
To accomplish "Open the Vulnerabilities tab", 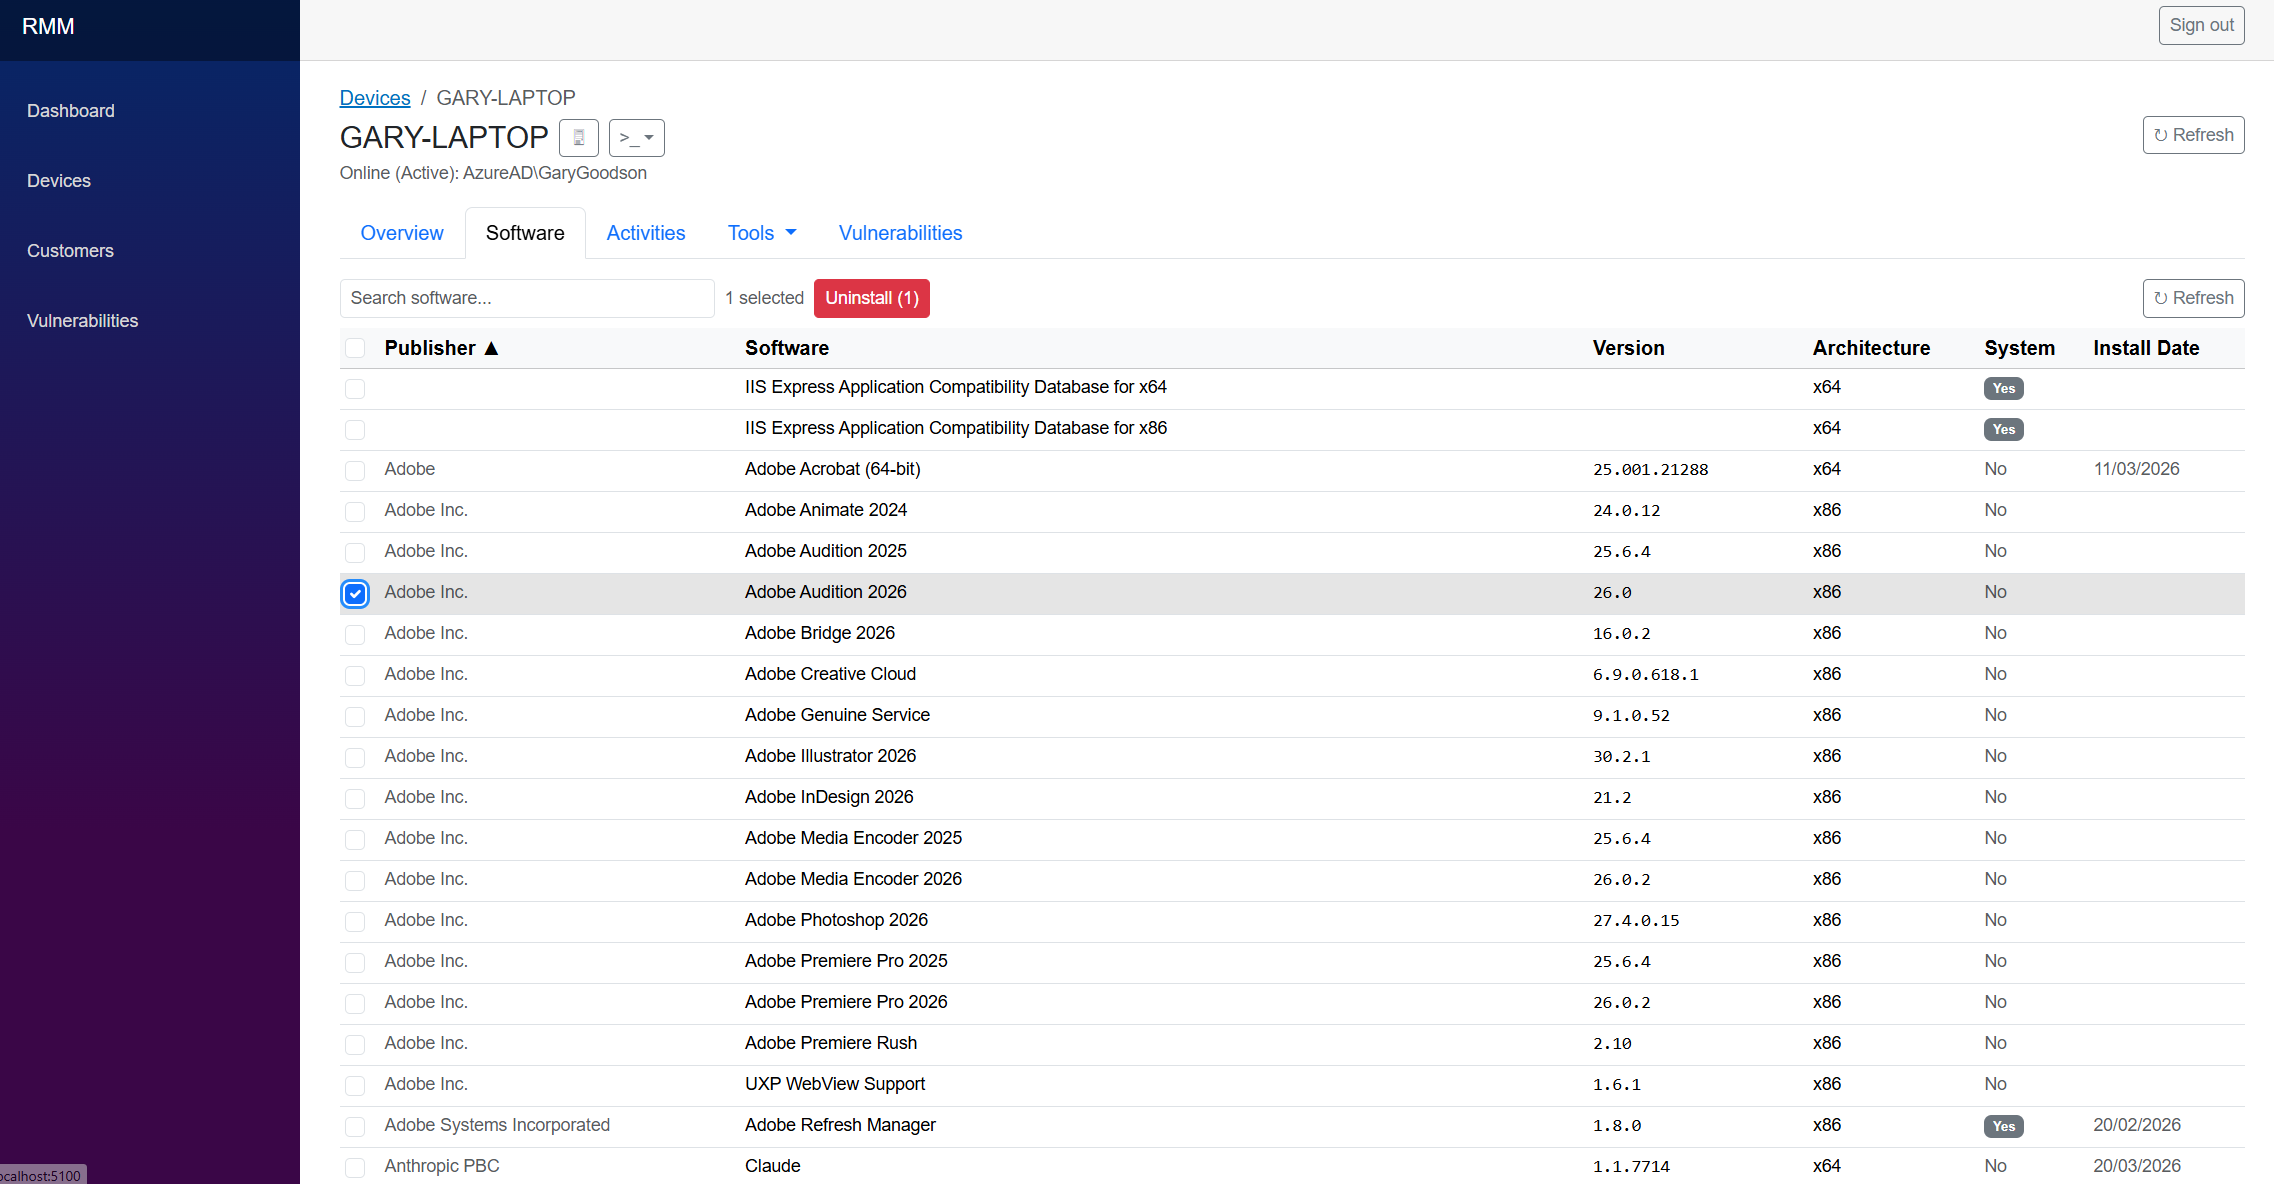I will tap(899, 232).
